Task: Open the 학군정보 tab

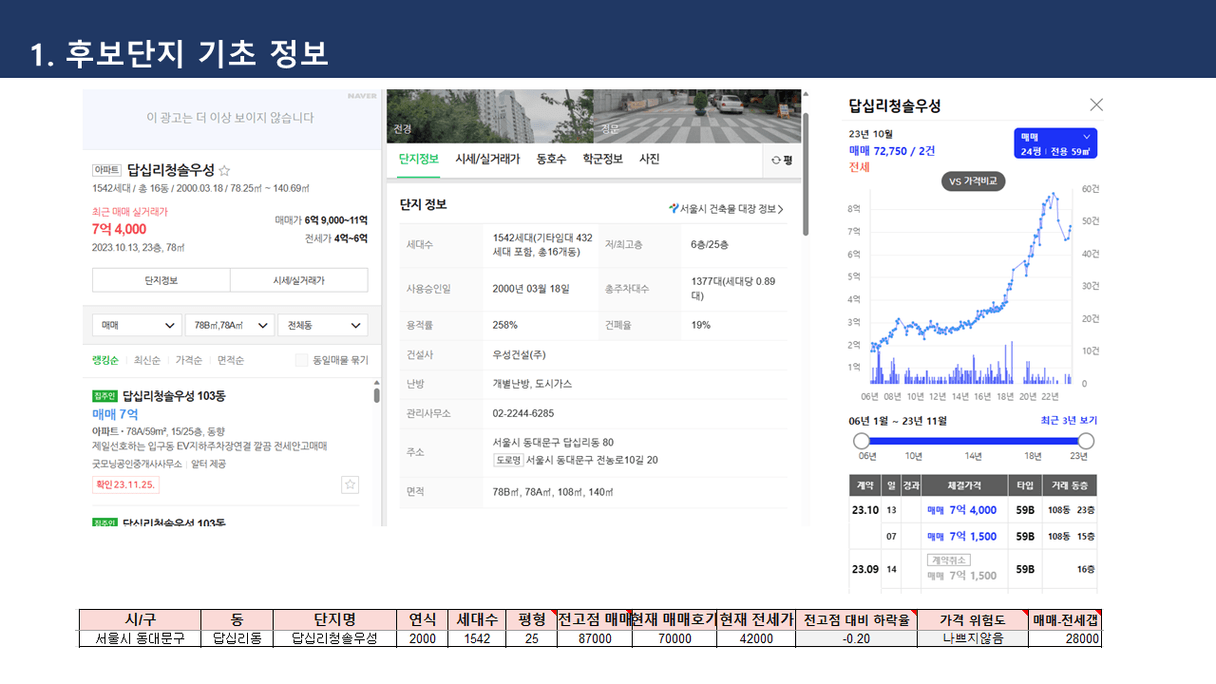Action: [603, 159]
